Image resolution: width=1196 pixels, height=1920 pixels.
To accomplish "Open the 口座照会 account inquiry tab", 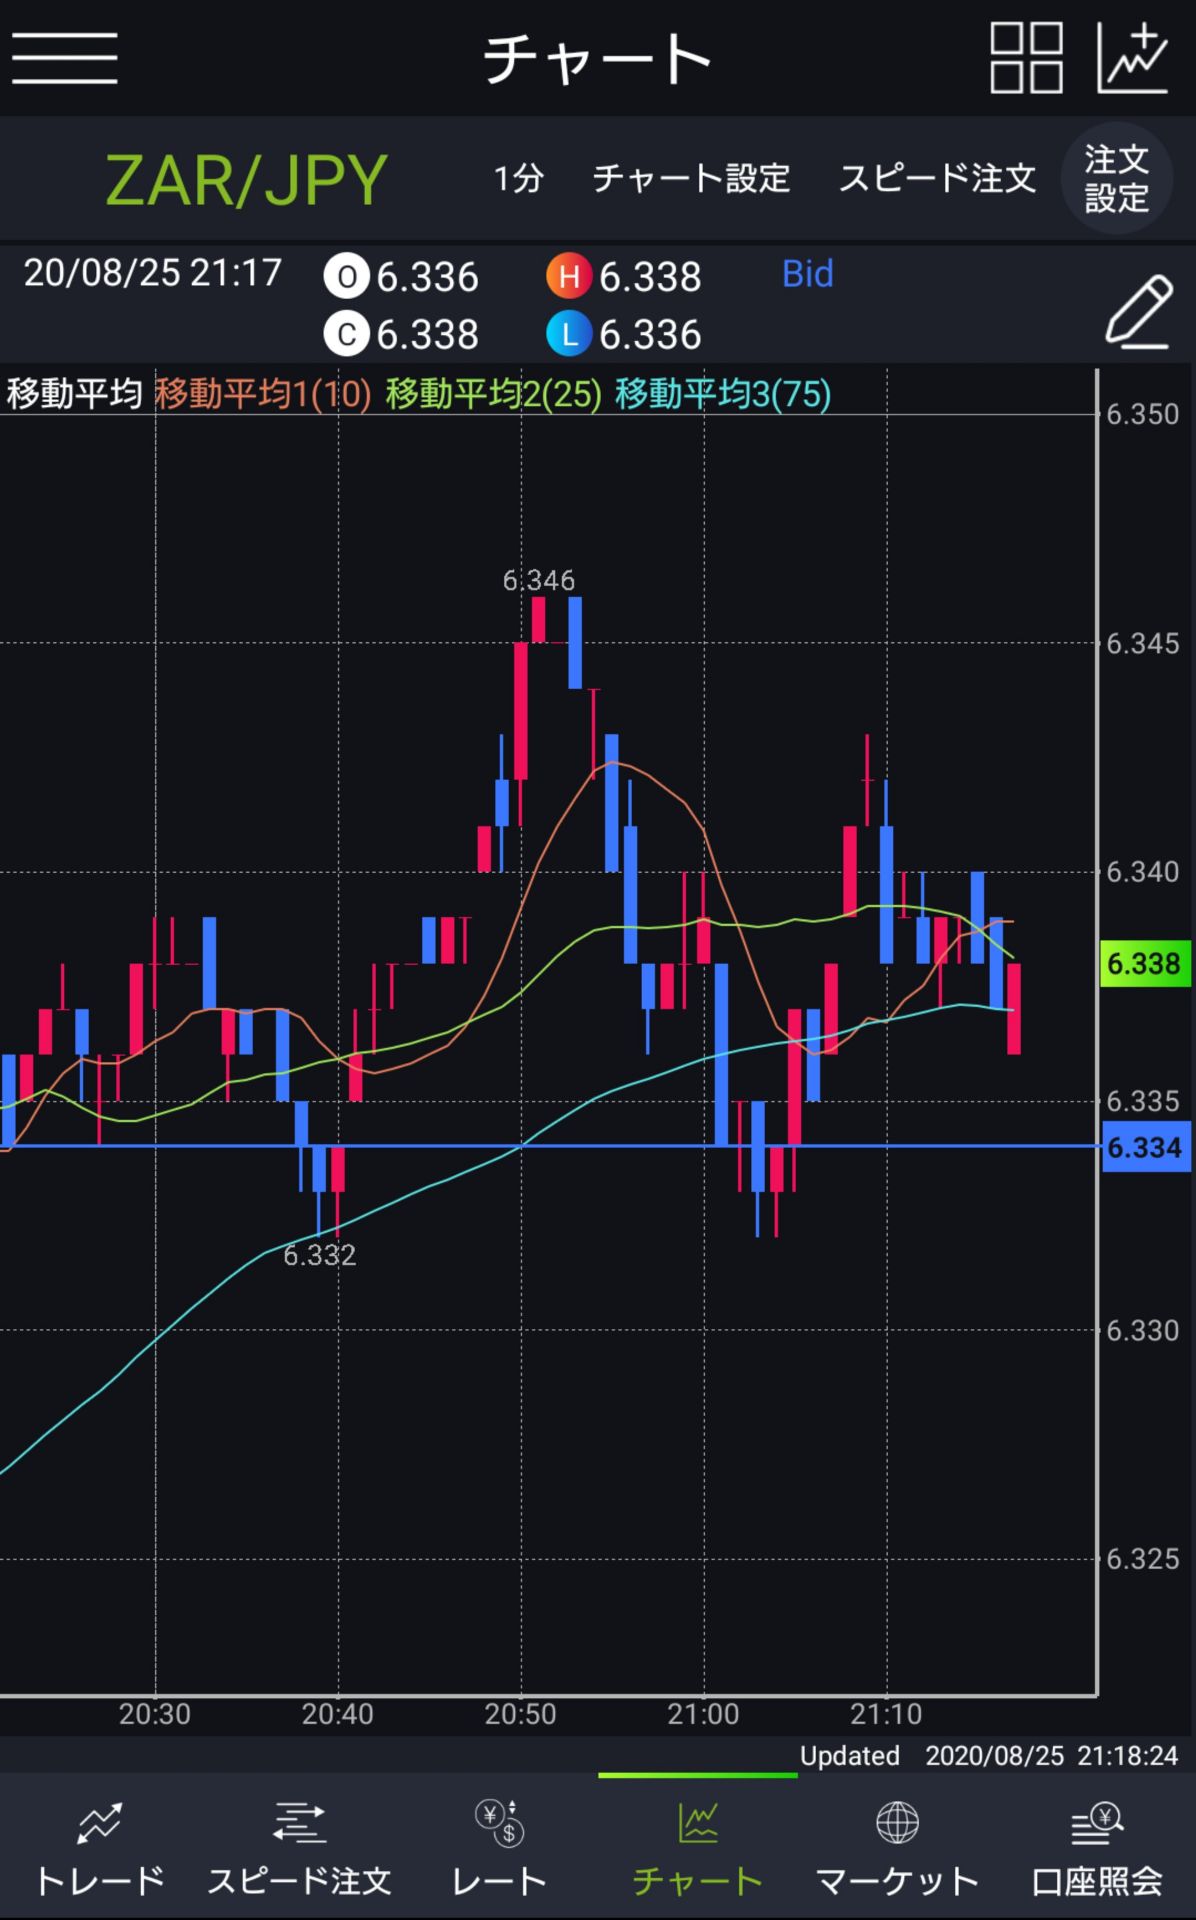I will (x=1096, y=1850).
